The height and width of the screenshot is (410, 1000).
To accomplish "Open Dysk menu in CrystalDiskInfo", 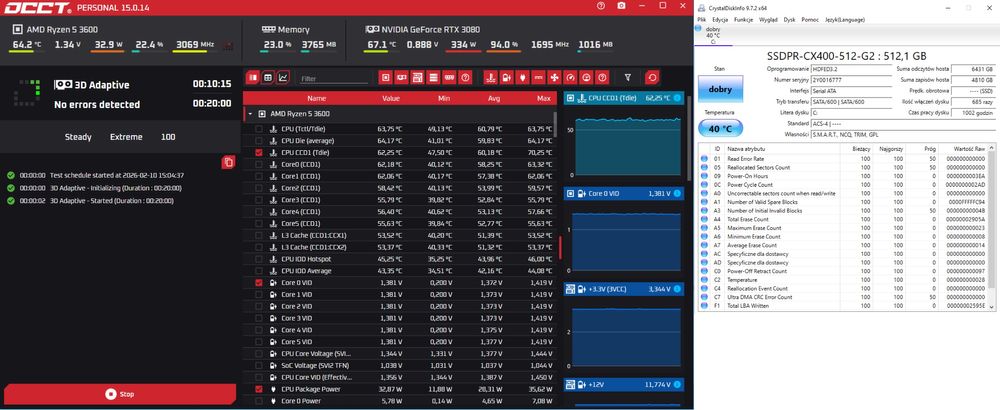I will click(790, 20).
